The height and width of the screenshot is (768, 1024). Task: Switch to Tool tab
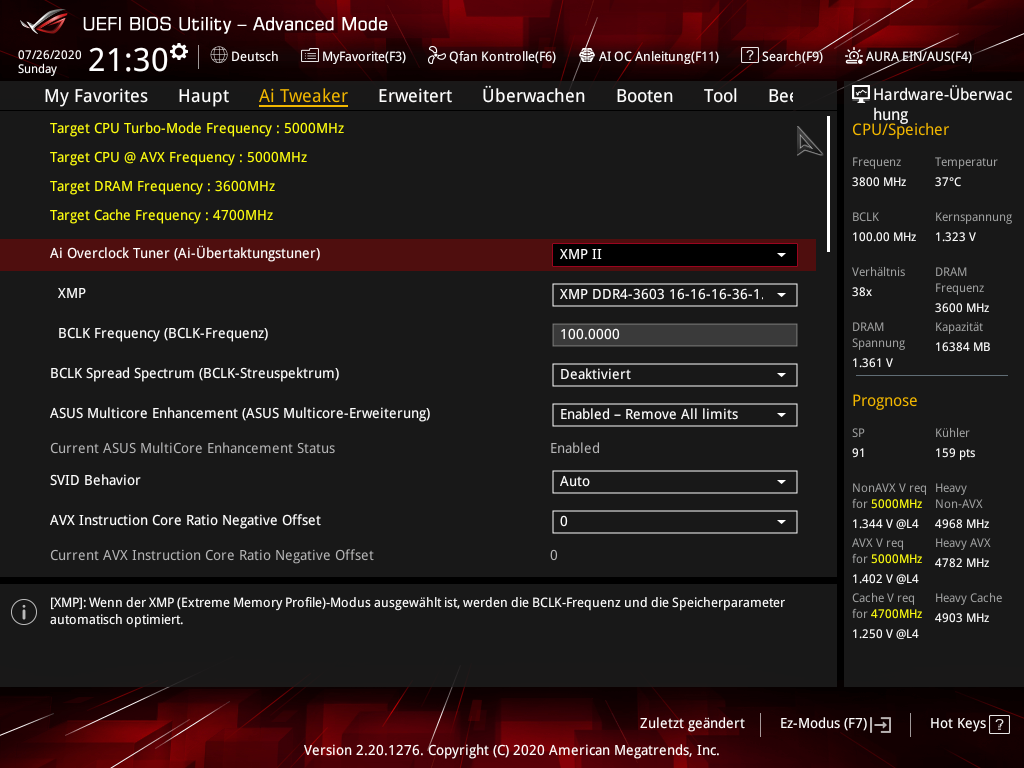pyautogui.click(x=720, y=96)
